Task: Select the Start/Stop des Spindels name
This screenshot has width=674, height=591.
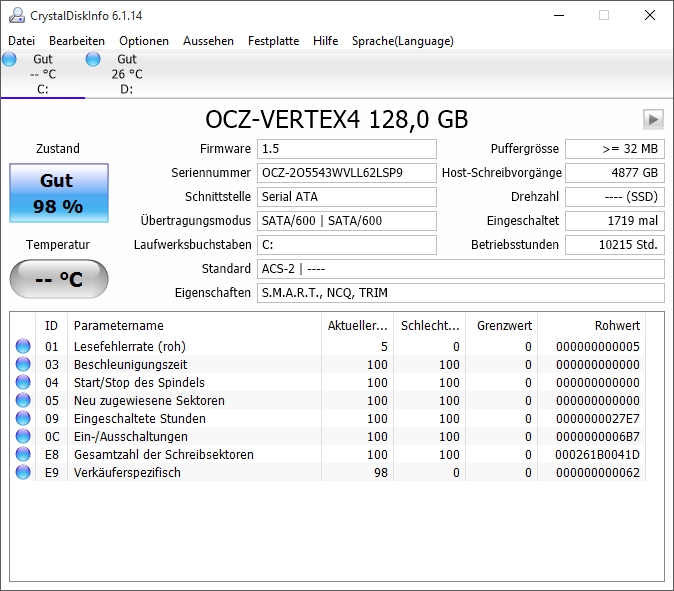Action: [139, 383]
